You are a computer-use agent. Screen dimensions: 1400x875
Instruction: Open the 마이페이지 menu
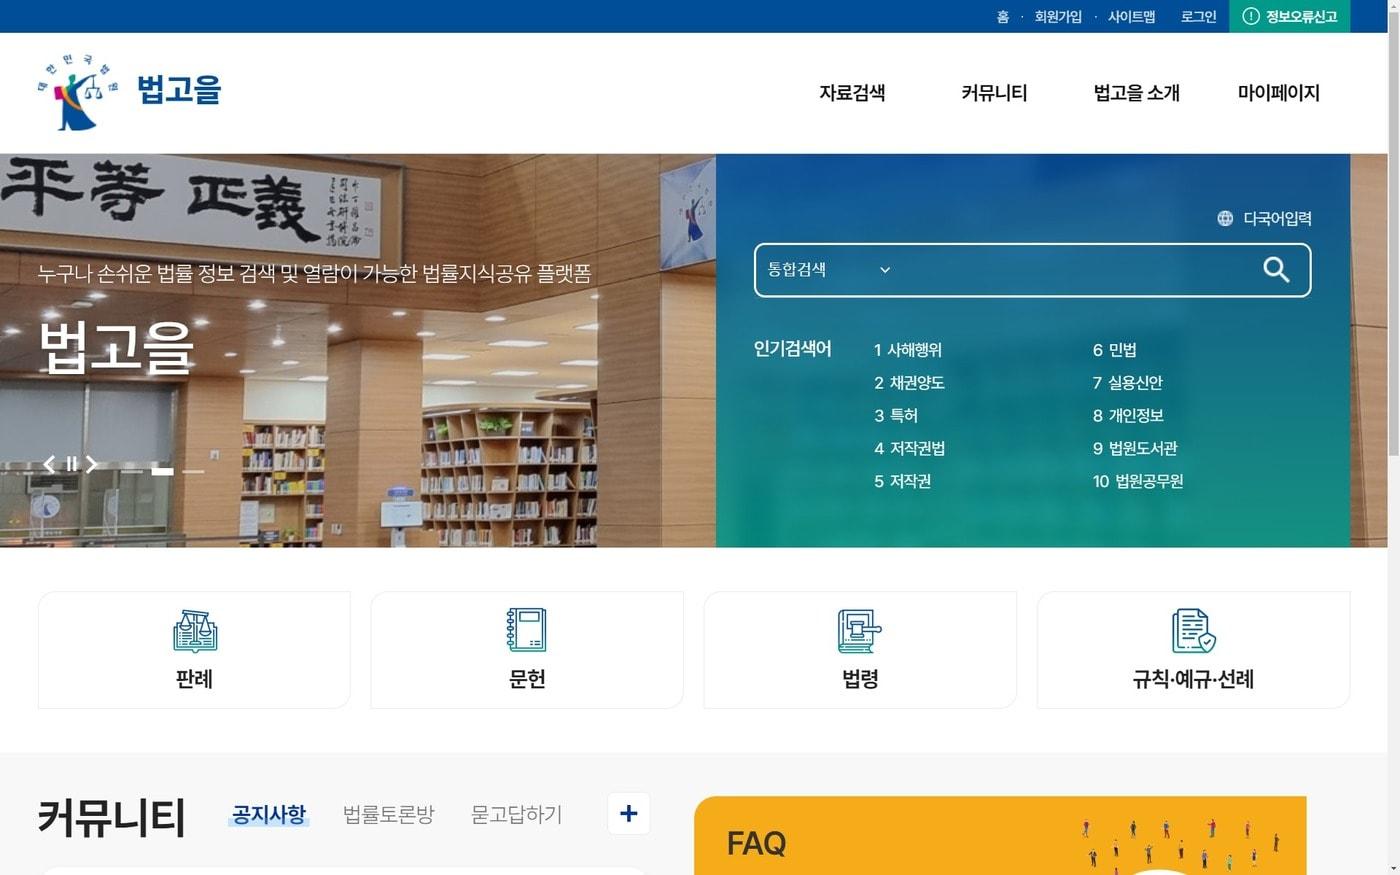pos(1279,93)
